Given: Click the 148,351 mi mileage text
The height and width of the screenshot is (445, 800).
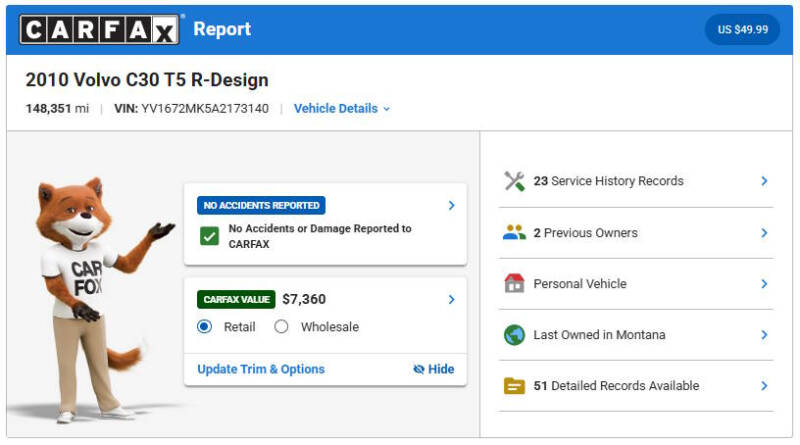Looking at the screenshot, I should pos(57,109).
